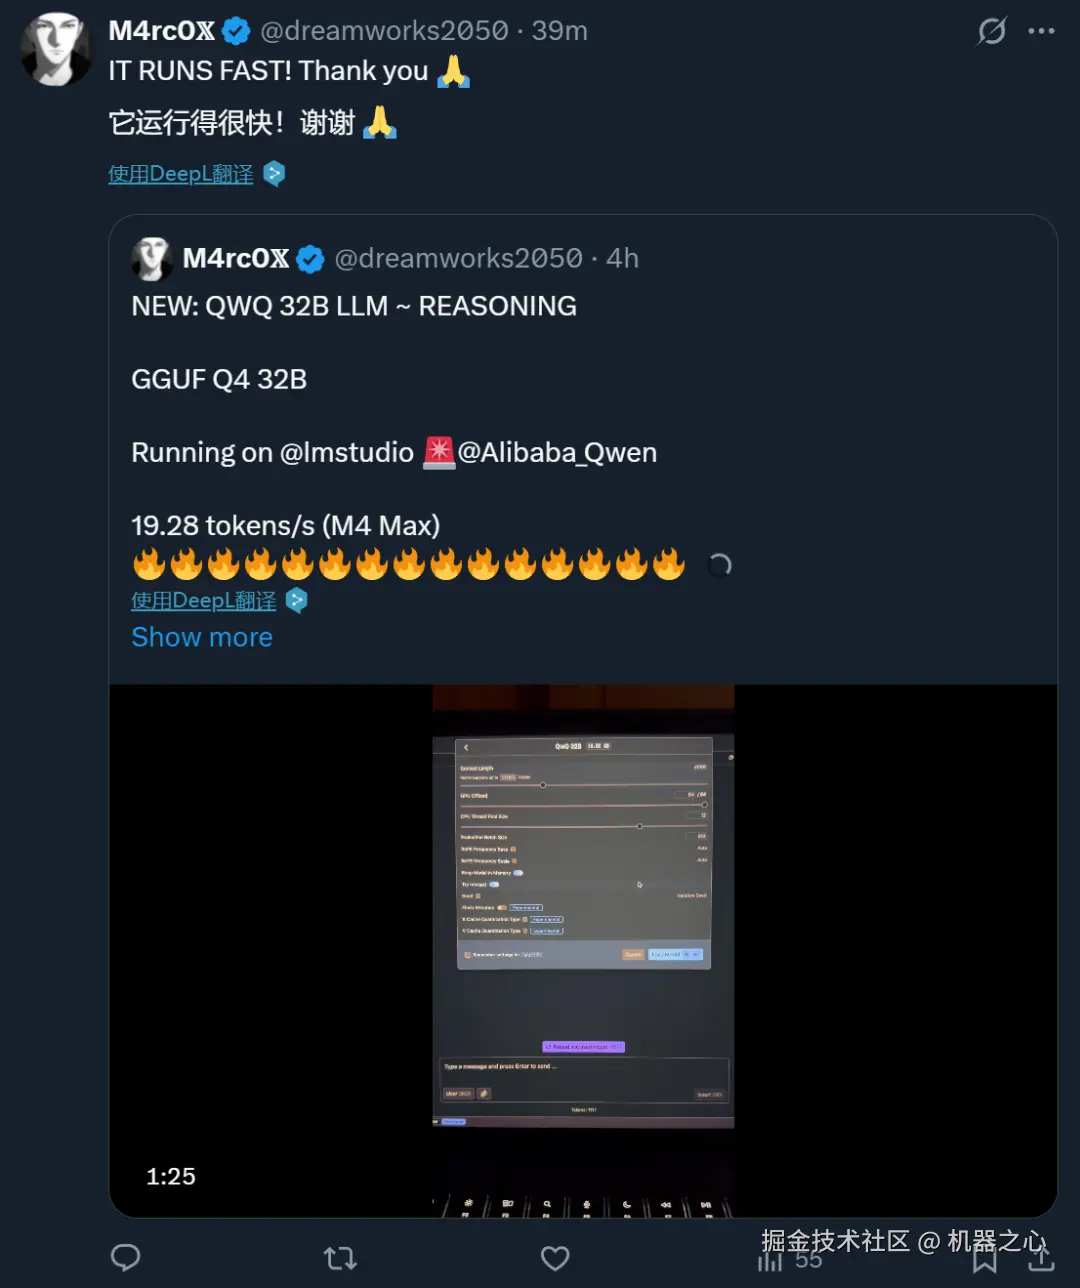This screenshot has height=1288, width=1080.
Task: Open the @lmstudio mention
Action: tap(346, 452)
